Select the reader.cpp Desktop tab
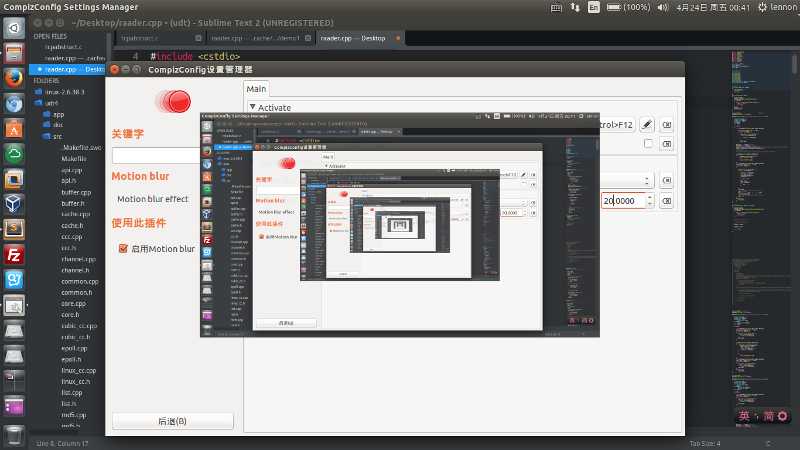The image size is (800, 450). coord(359,38)
